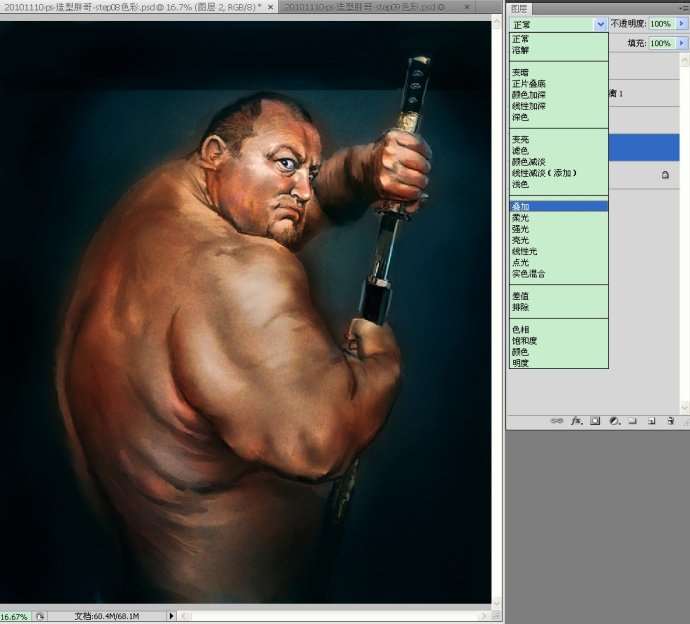Viewport: 690px width, 624px height.
Task: Click document size text 文档:60.4M/68.1M
Action: click(107, 617)
